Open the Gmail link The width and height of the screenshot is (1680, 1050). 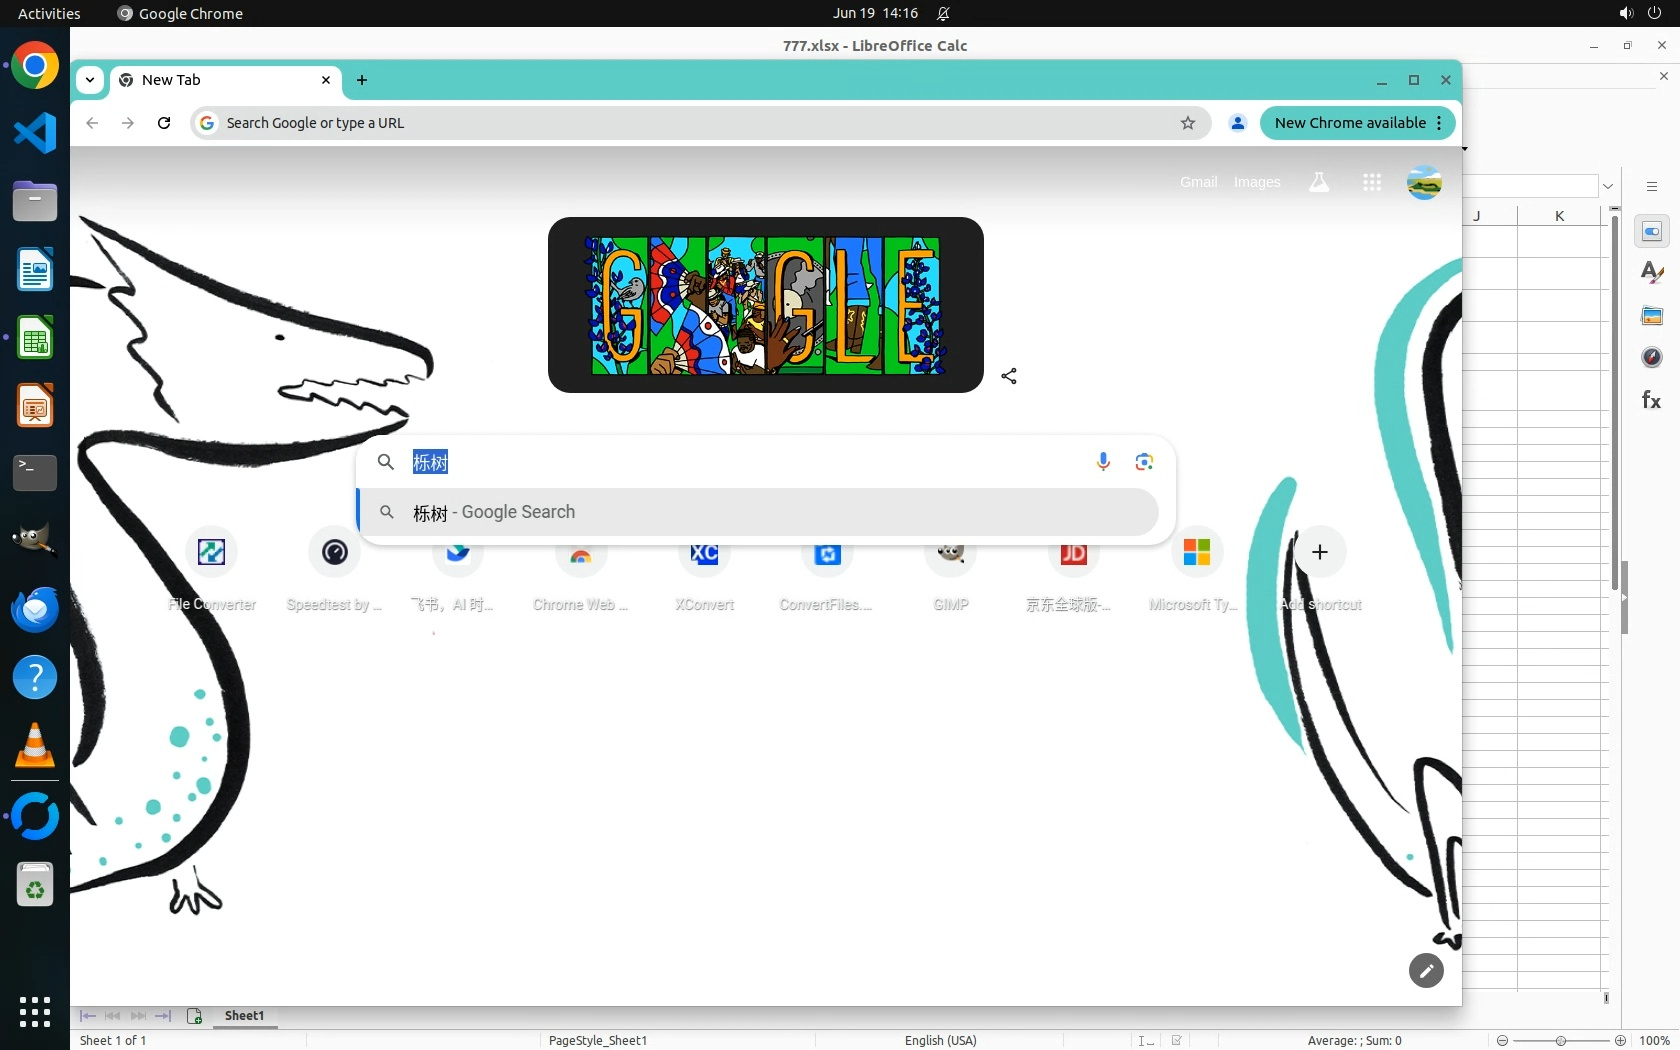point(1198,182)
